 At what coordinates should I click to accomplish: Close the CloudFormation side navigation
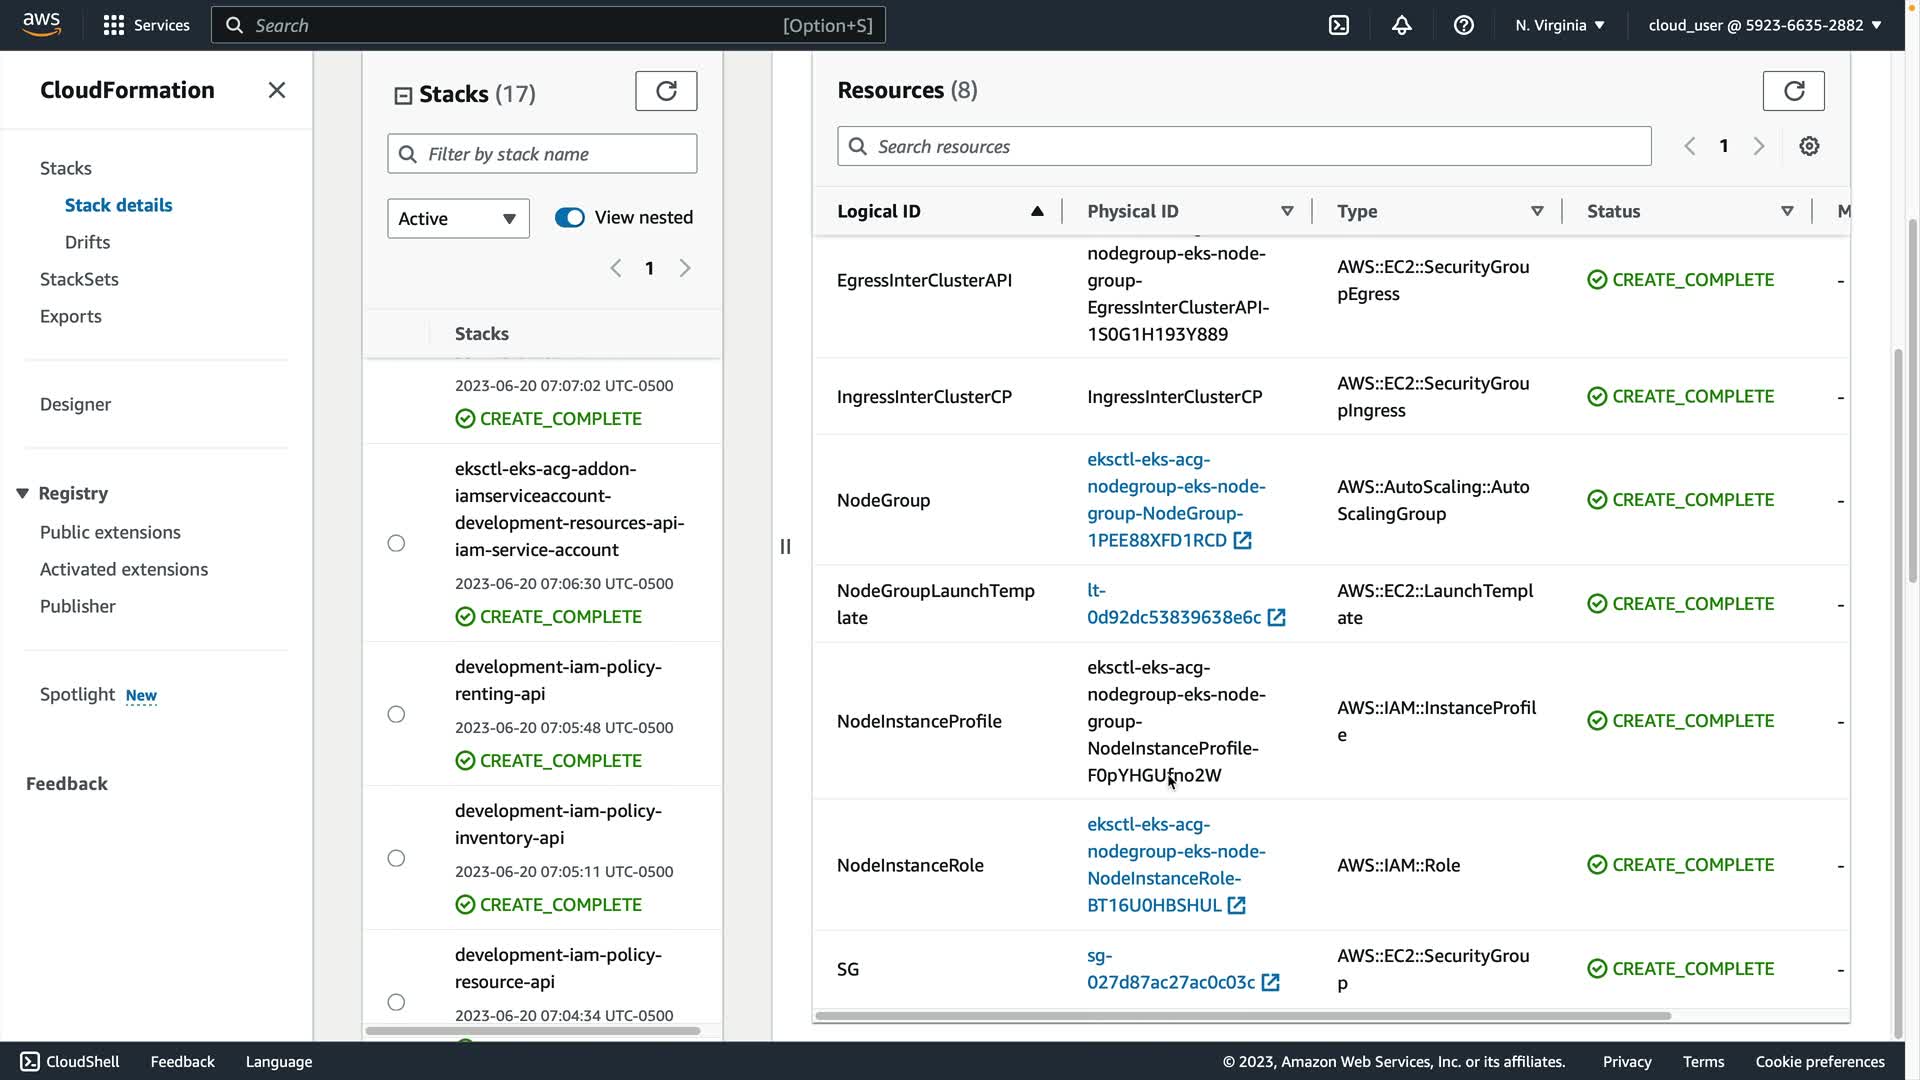[x=277, y=90]
